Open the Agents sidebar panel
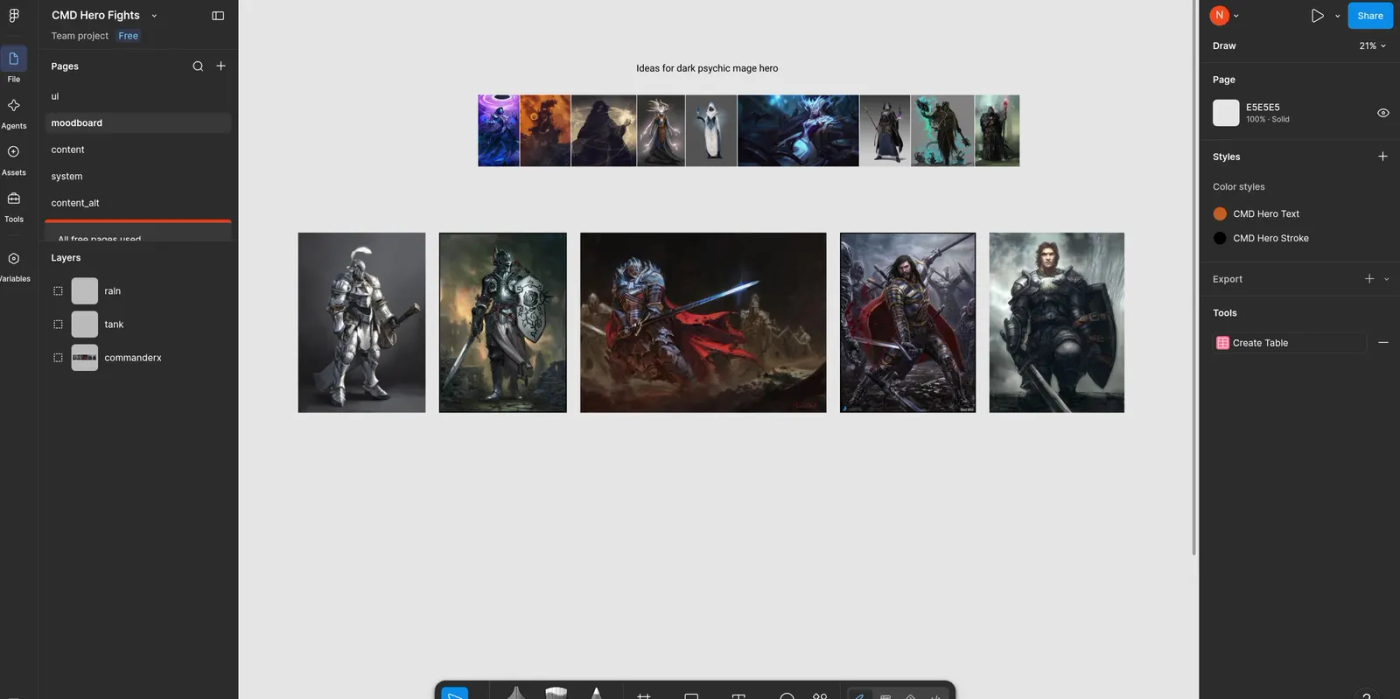 (14, 113)
